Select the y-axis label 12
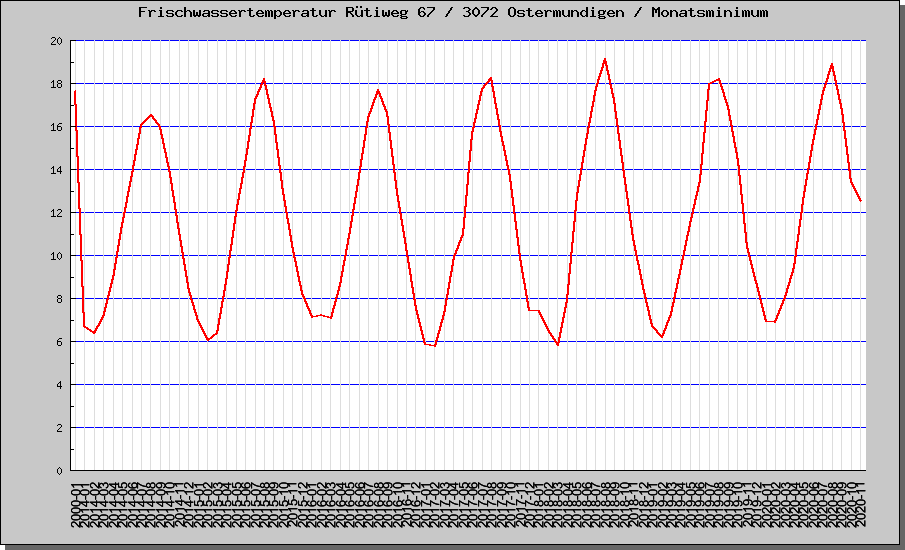The width and height of the screenshot is (905, 550). pyautogui.click(x=57, y=213)
